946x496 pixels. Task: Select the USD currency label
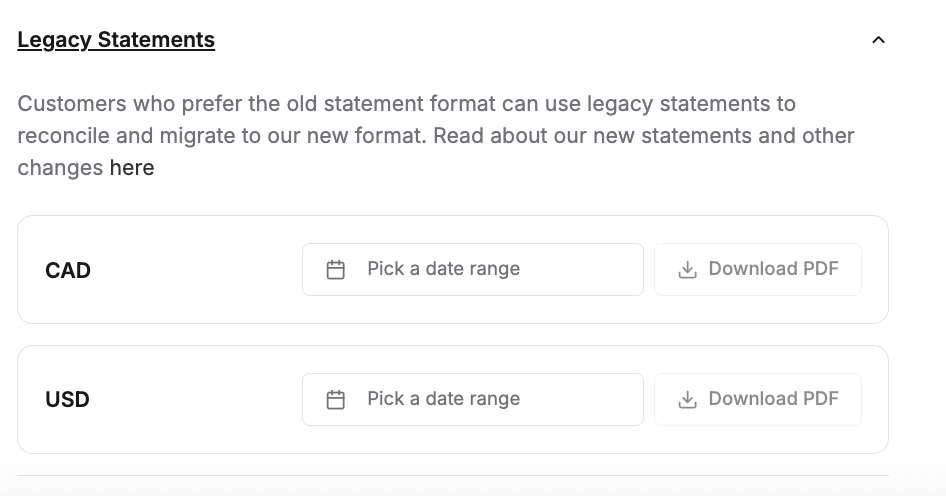click(68, 400)
